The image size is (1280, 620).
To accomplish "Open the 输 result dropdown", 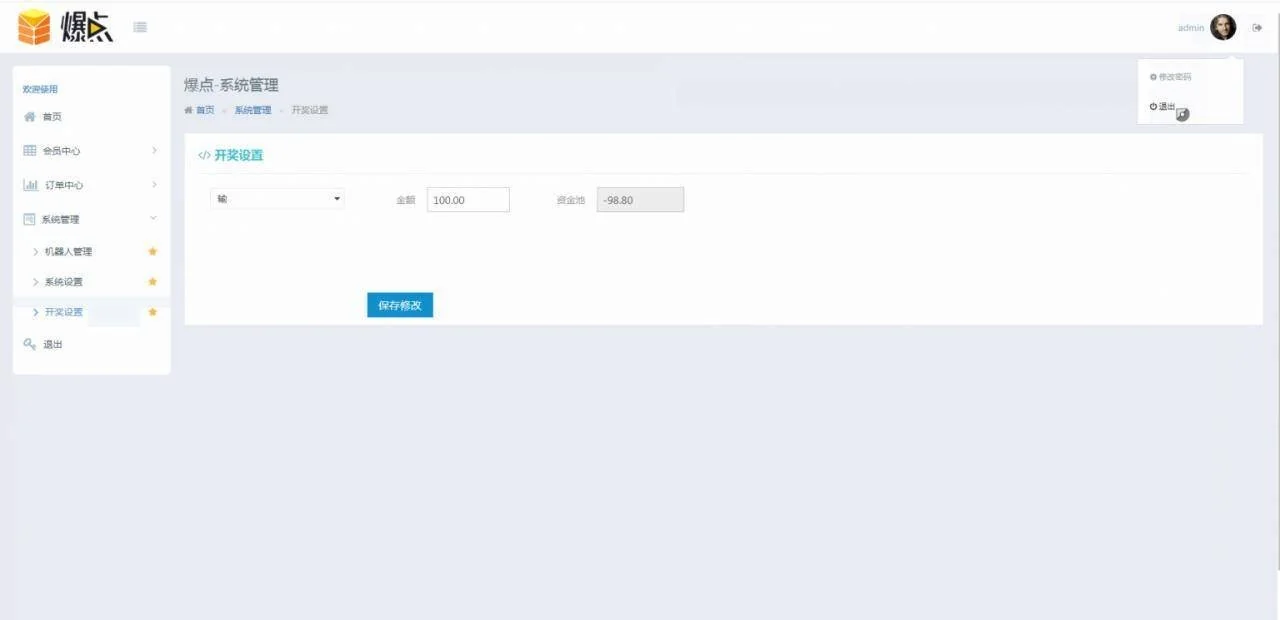I will pos(277,199).
